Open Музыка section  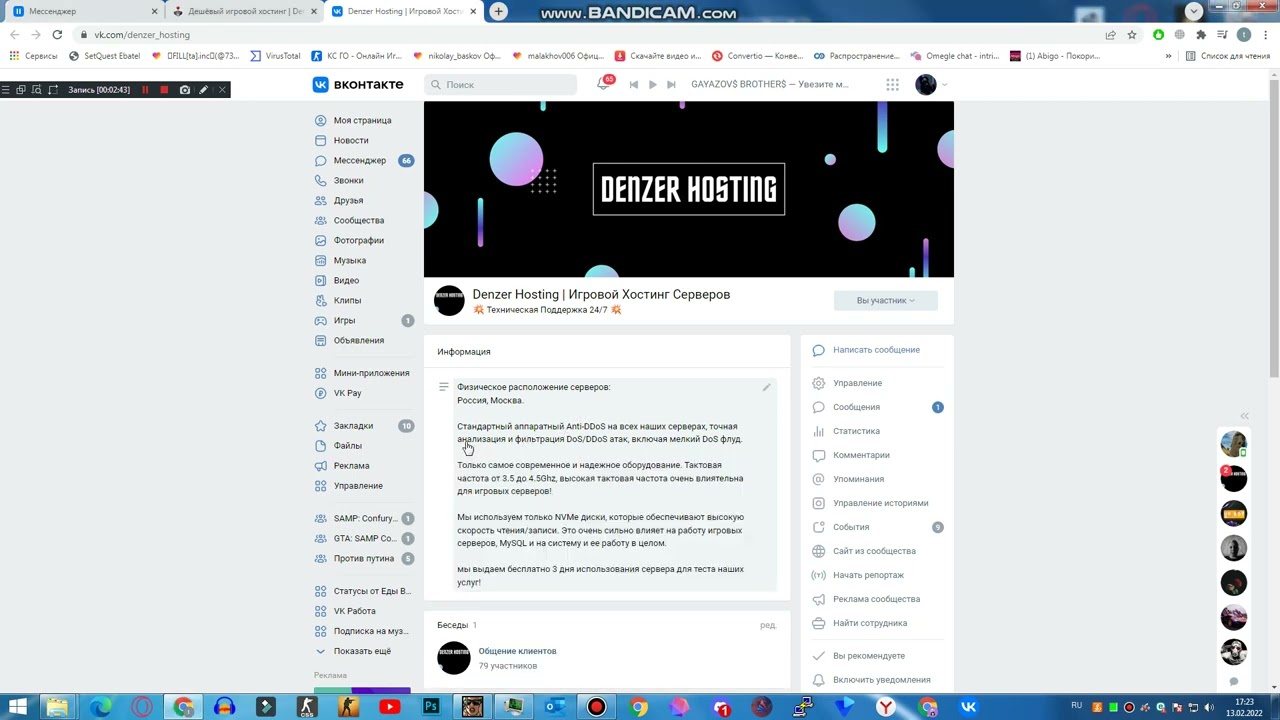click(349, 260)
